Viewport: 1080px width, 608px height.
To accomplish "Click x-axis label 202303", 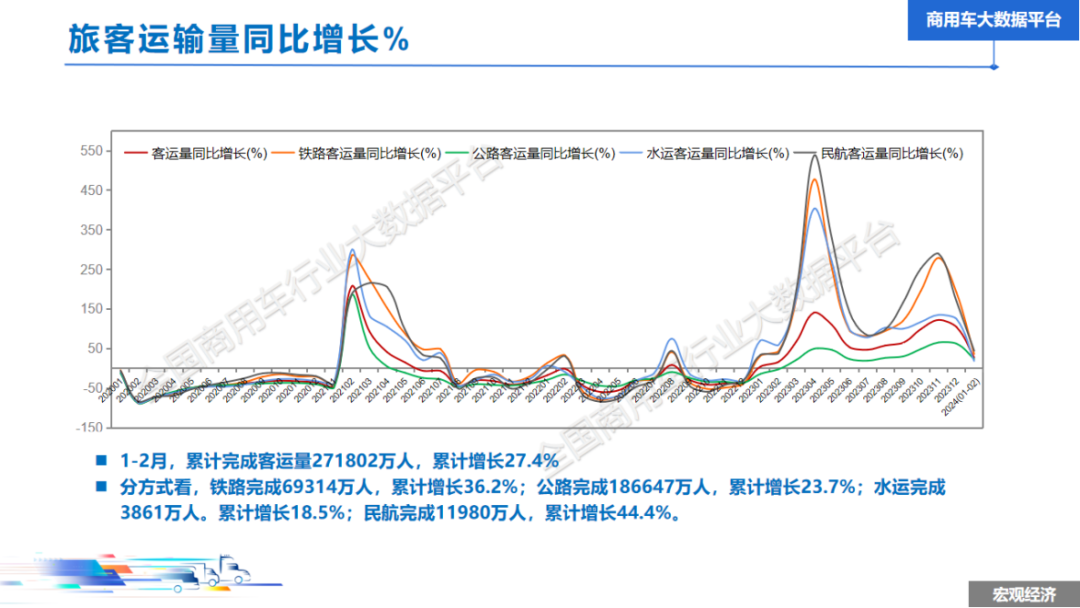I will coord(785,390).
